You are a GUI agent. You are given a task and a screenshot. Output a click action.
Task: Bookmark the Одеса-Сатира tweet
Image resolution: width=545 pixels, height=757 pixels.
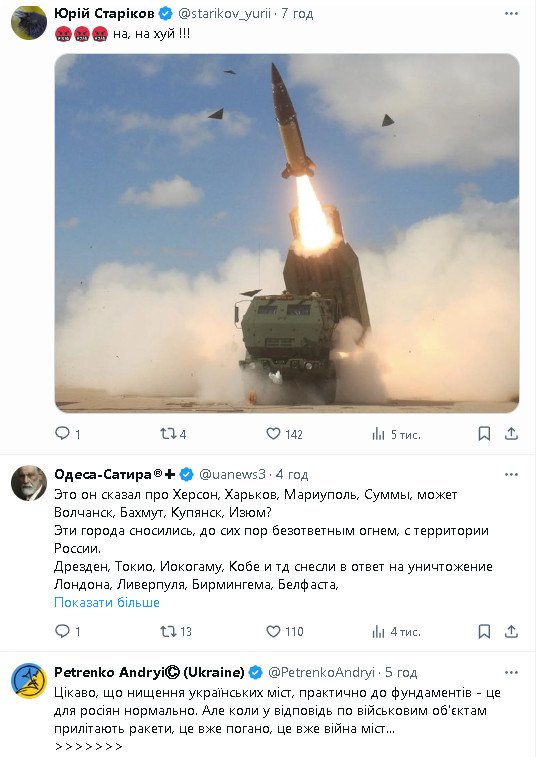point(484,631)
